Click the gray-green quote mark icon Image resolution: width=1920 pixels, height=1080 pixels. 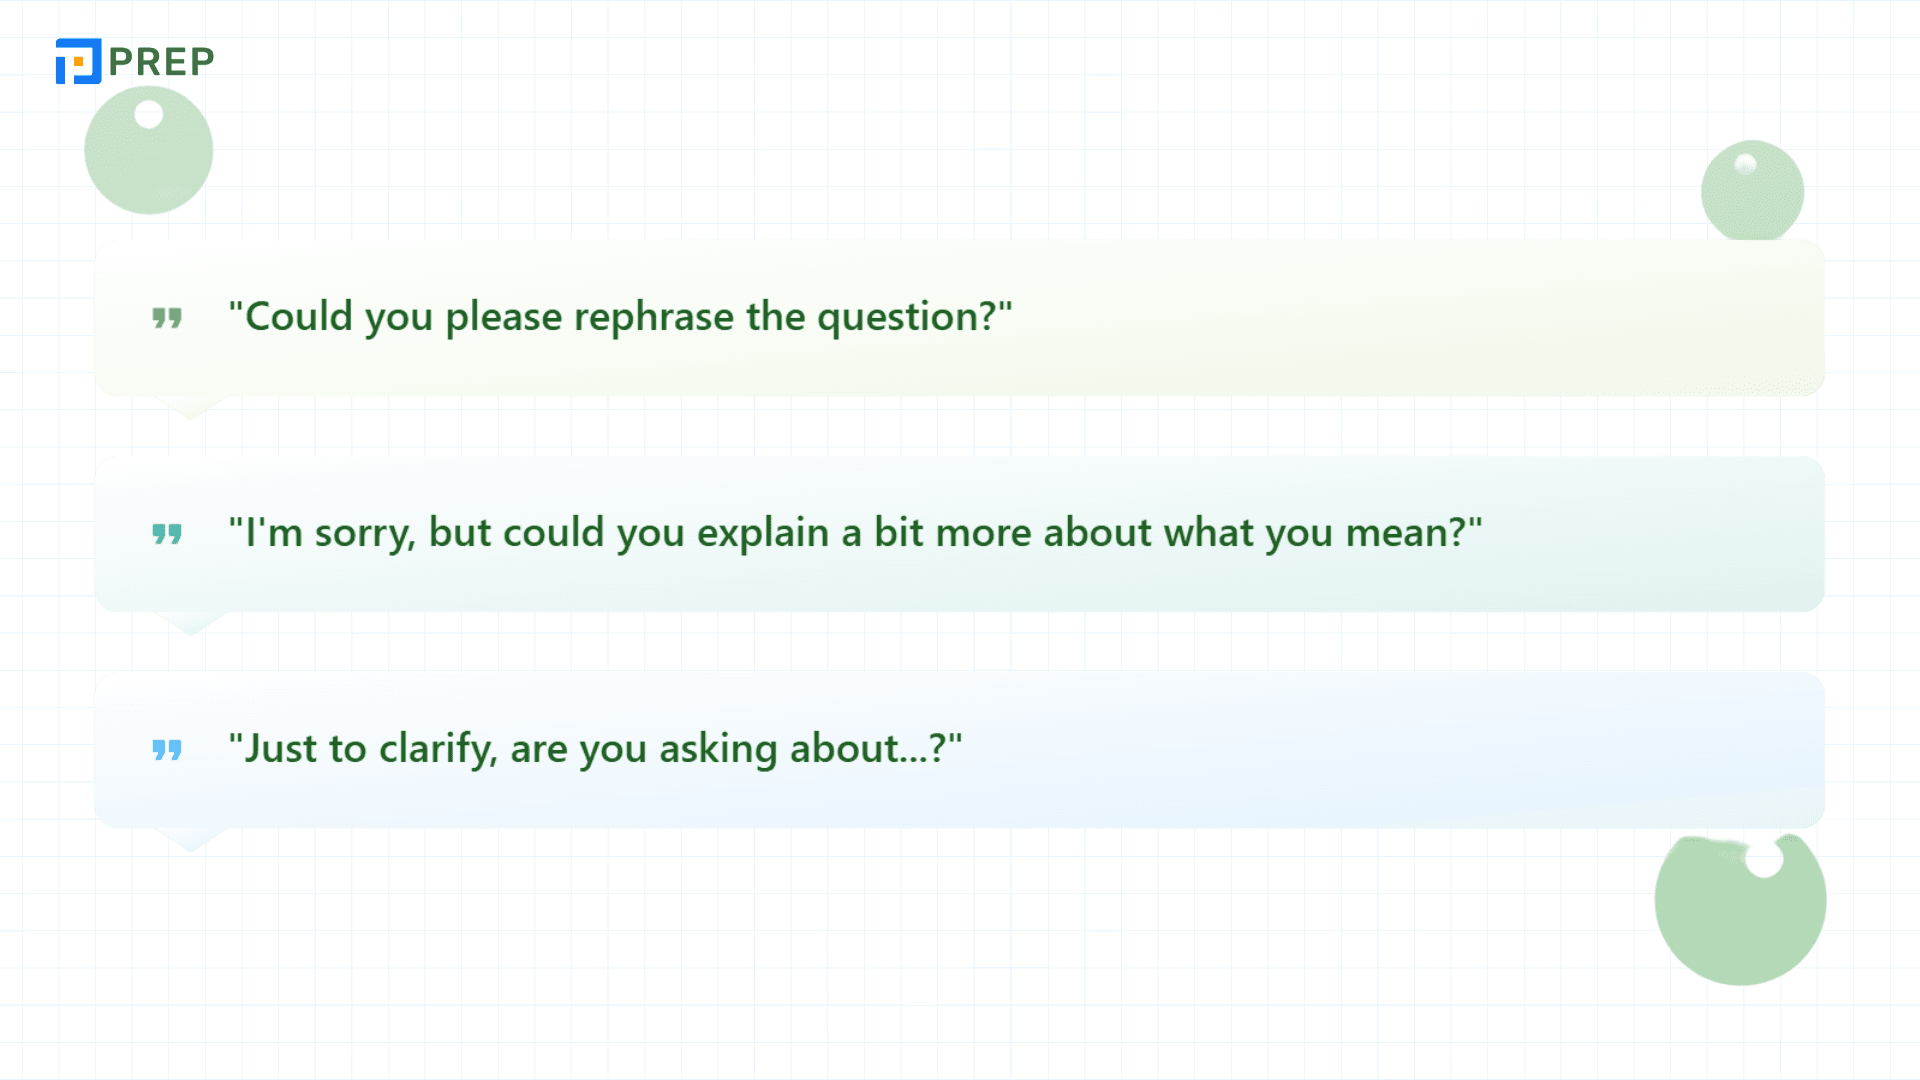click(167, 318)
